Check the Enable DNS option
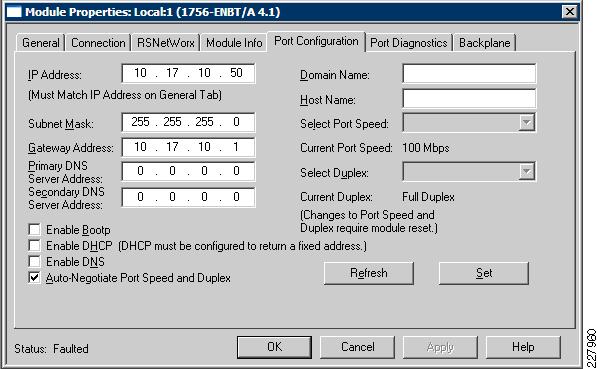 click(x=34, y=262)
